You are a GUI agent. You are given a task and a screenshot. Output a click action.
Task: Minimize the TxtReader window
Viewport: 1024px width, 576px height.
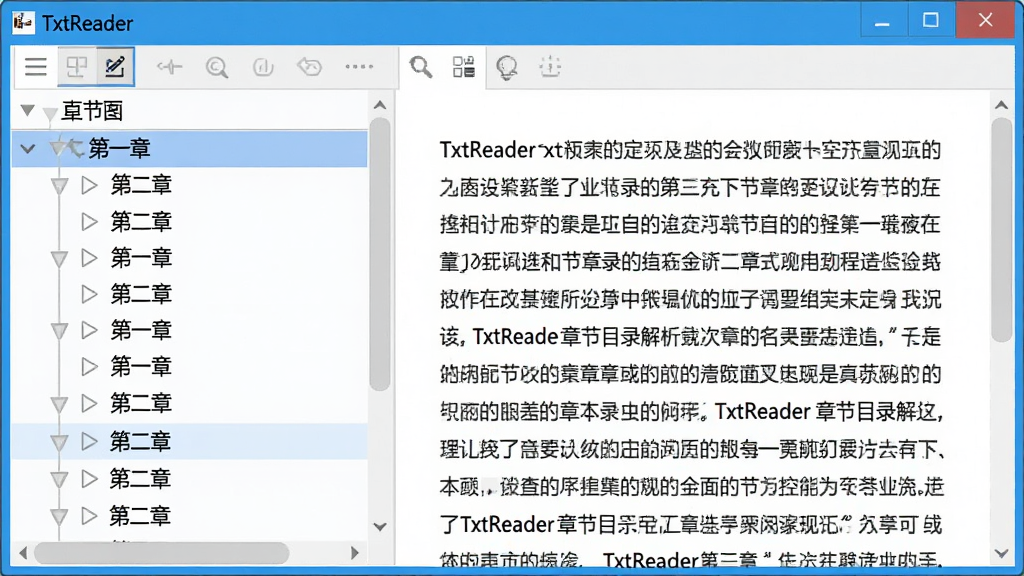click(882, 22)
